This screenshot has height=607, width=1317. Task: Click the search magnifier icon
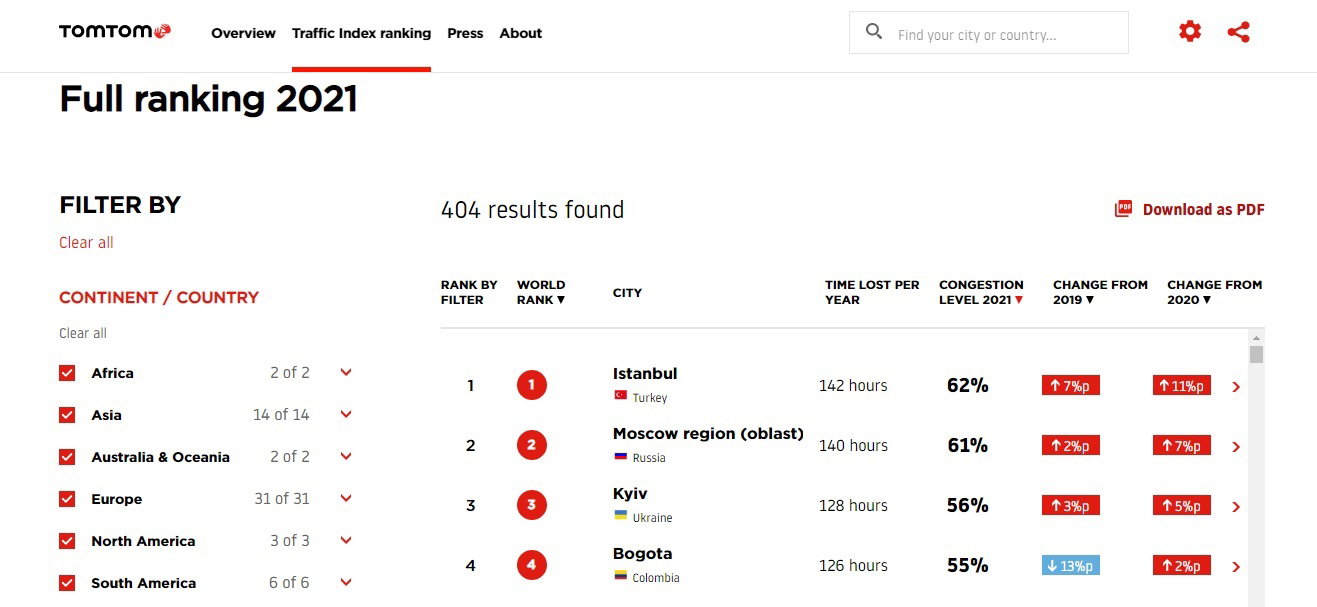click(874, 32)
